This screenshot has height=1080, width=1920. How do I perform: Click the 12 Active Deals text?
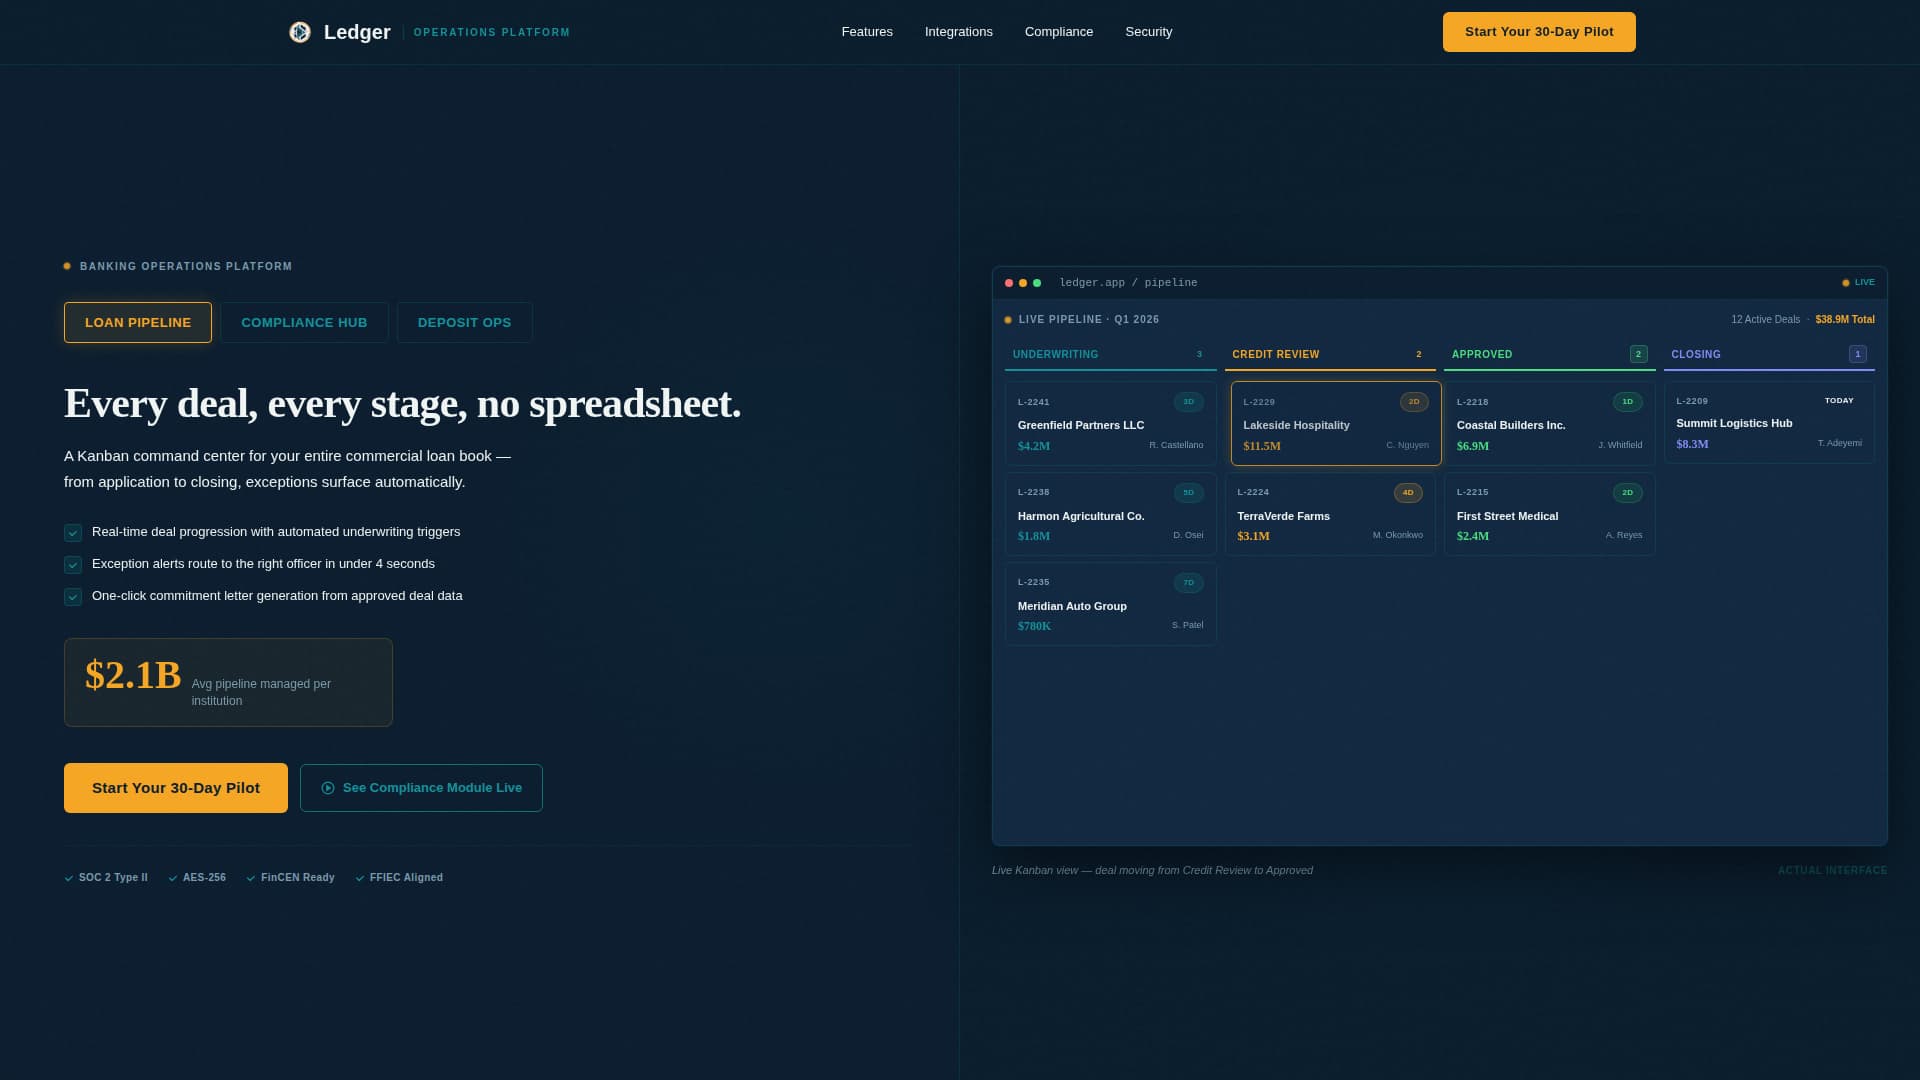1765,320
